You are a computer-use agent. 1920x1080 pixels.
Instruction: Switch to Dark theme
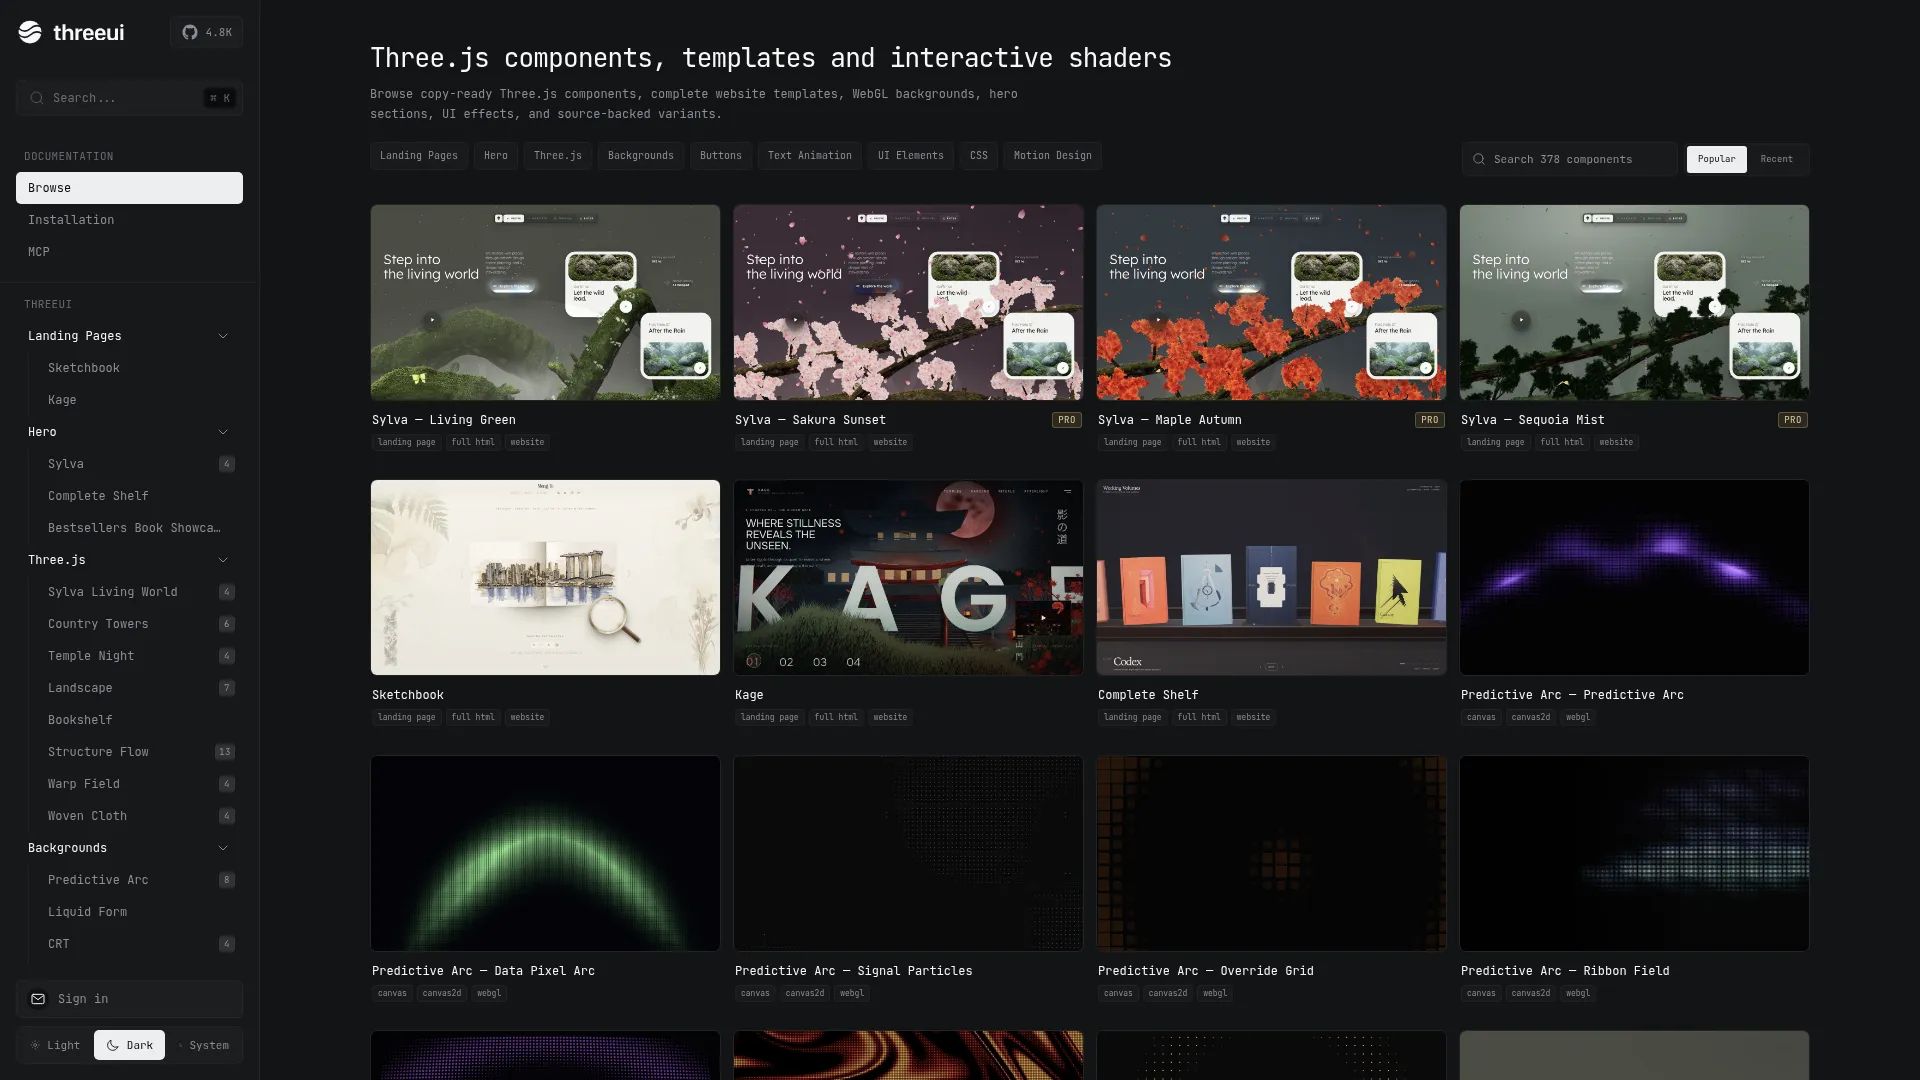(129, 1045)
